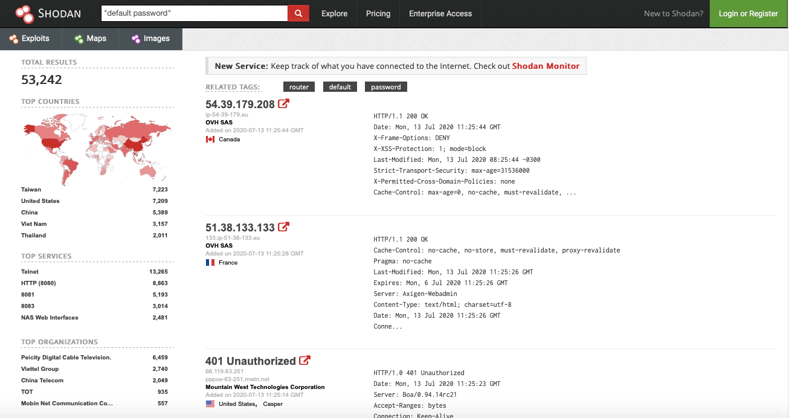Select the default related tag
Image resolution: width=789 pixels, height=418 pixels.
pos(340,87)
